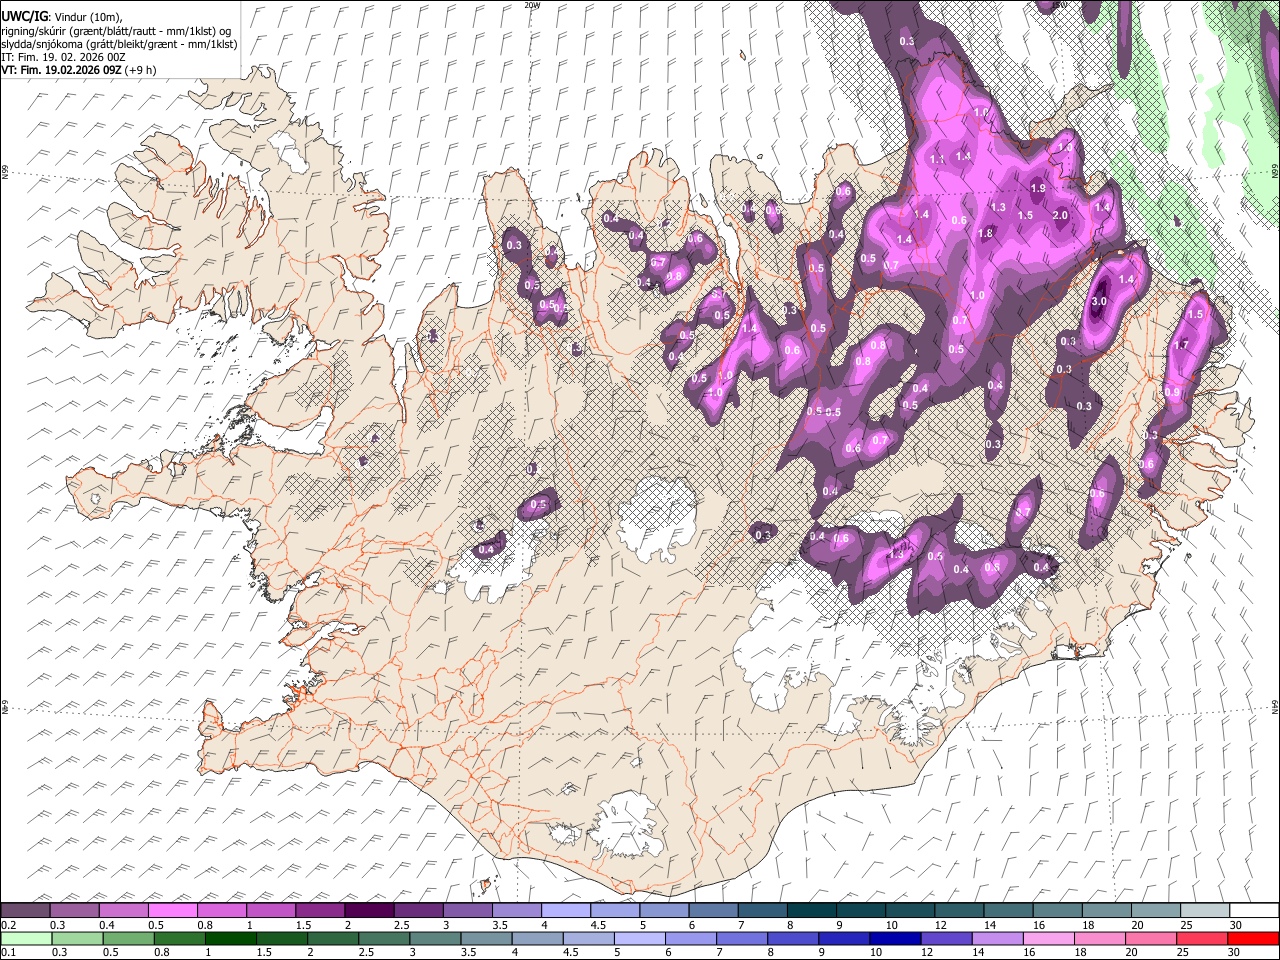Screen dimensions: 1280x960
Task: Click the '1.7' value near the east coast
Action: click(x=1181, y=345)
